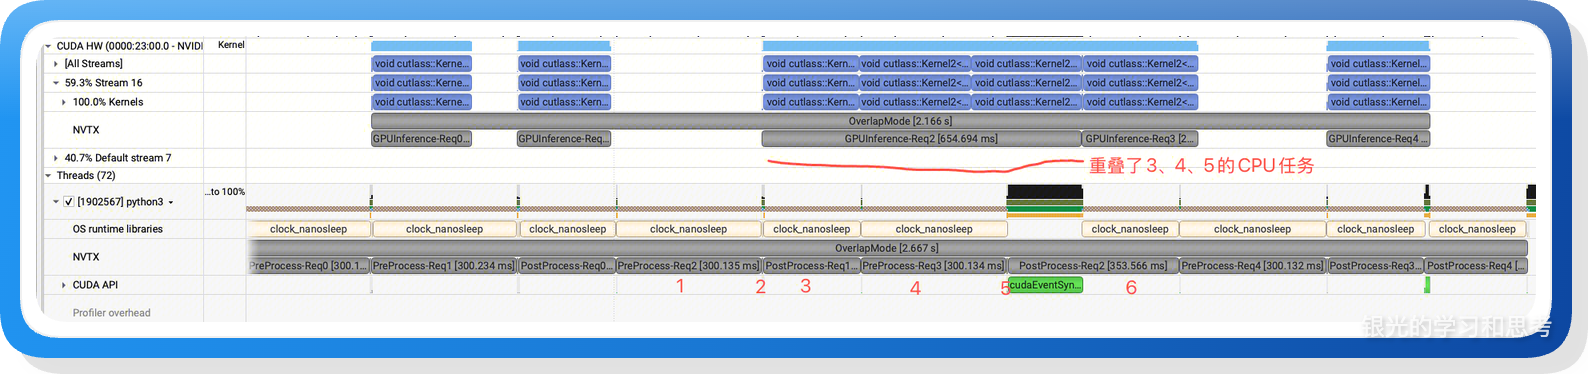
Task: Click python3 CPU utilization bar above PostProcess-Req2
Action: 1045,201
